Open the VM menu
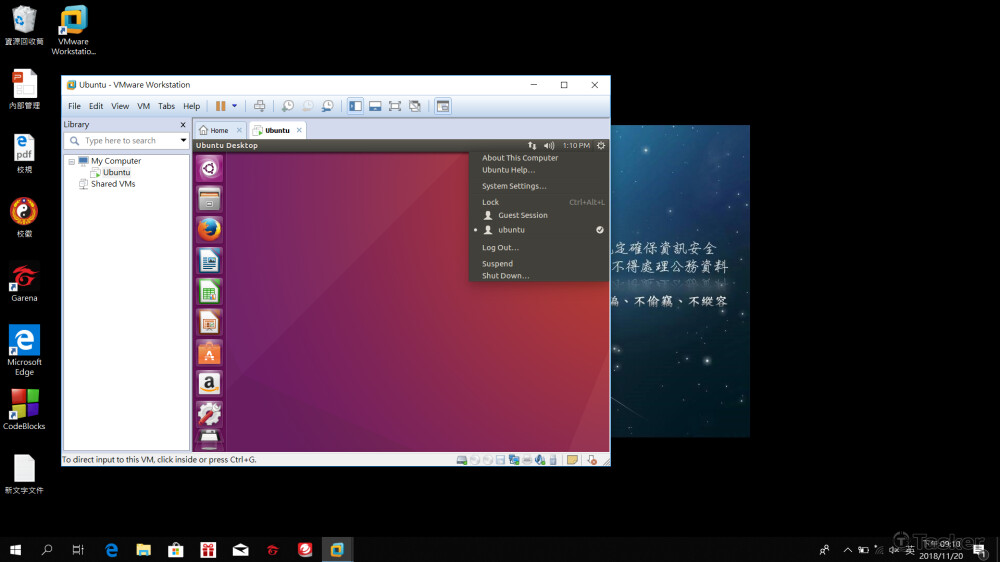 point(143,106)
